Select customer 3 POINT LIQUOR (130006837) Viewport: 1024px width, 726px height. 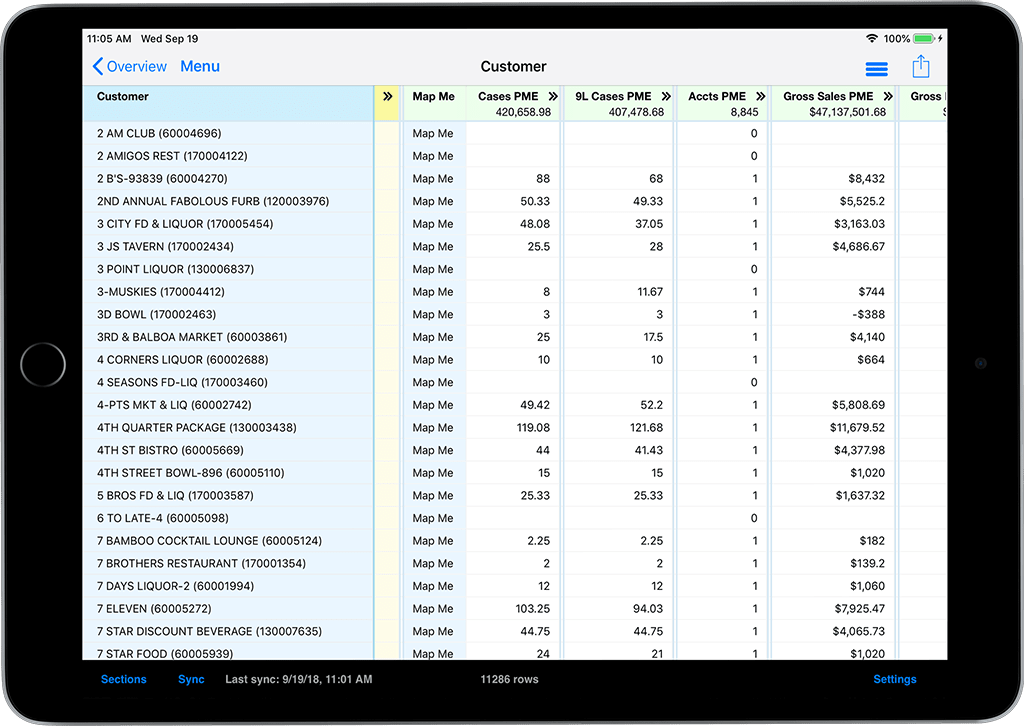tap(176, 269)
